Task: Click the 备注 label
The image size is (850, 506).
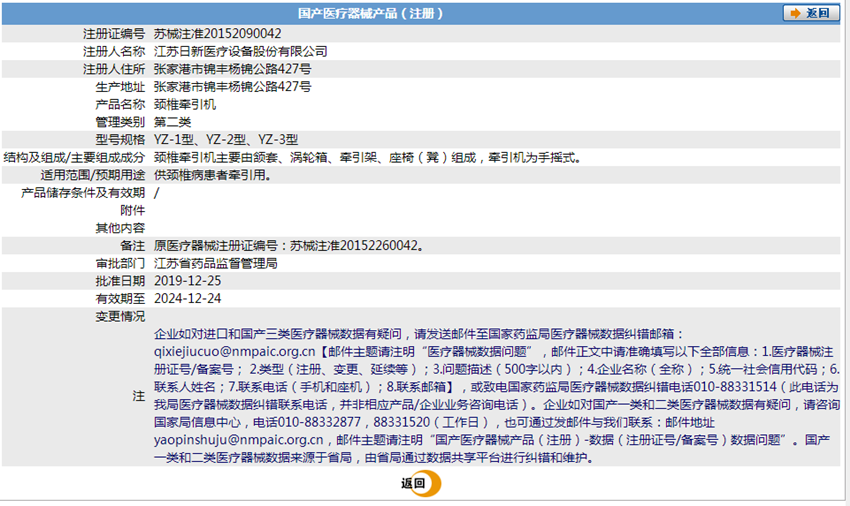Action: pyautogui.click(x=133, y=246)
